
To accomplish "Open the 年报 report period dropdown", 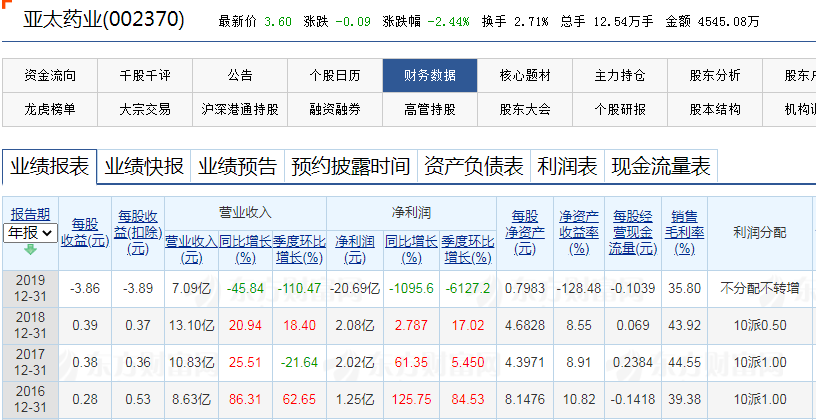I will point(30,232).
